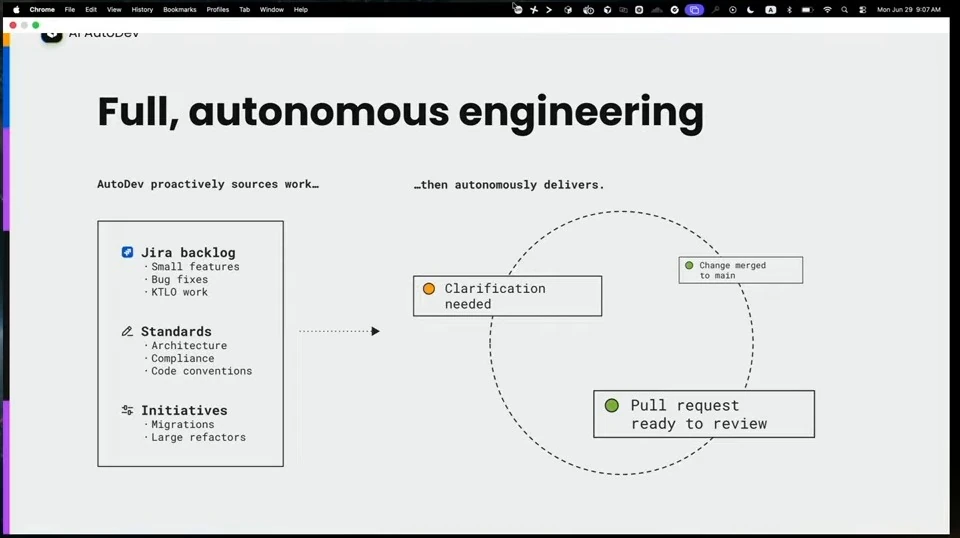Viewport: 960px width, 538px height.
Task: Click the blue Jira backlog icon
Action: click(127, 252)
